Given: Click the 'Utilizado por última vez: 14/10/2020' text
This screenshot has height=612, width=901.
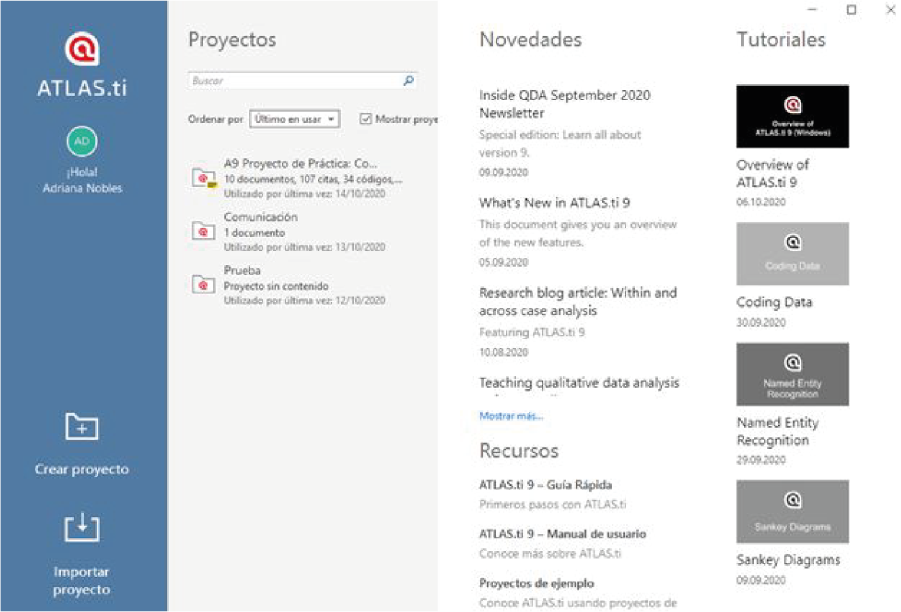Looking at the screenshot, I should (x=305, y=194).
